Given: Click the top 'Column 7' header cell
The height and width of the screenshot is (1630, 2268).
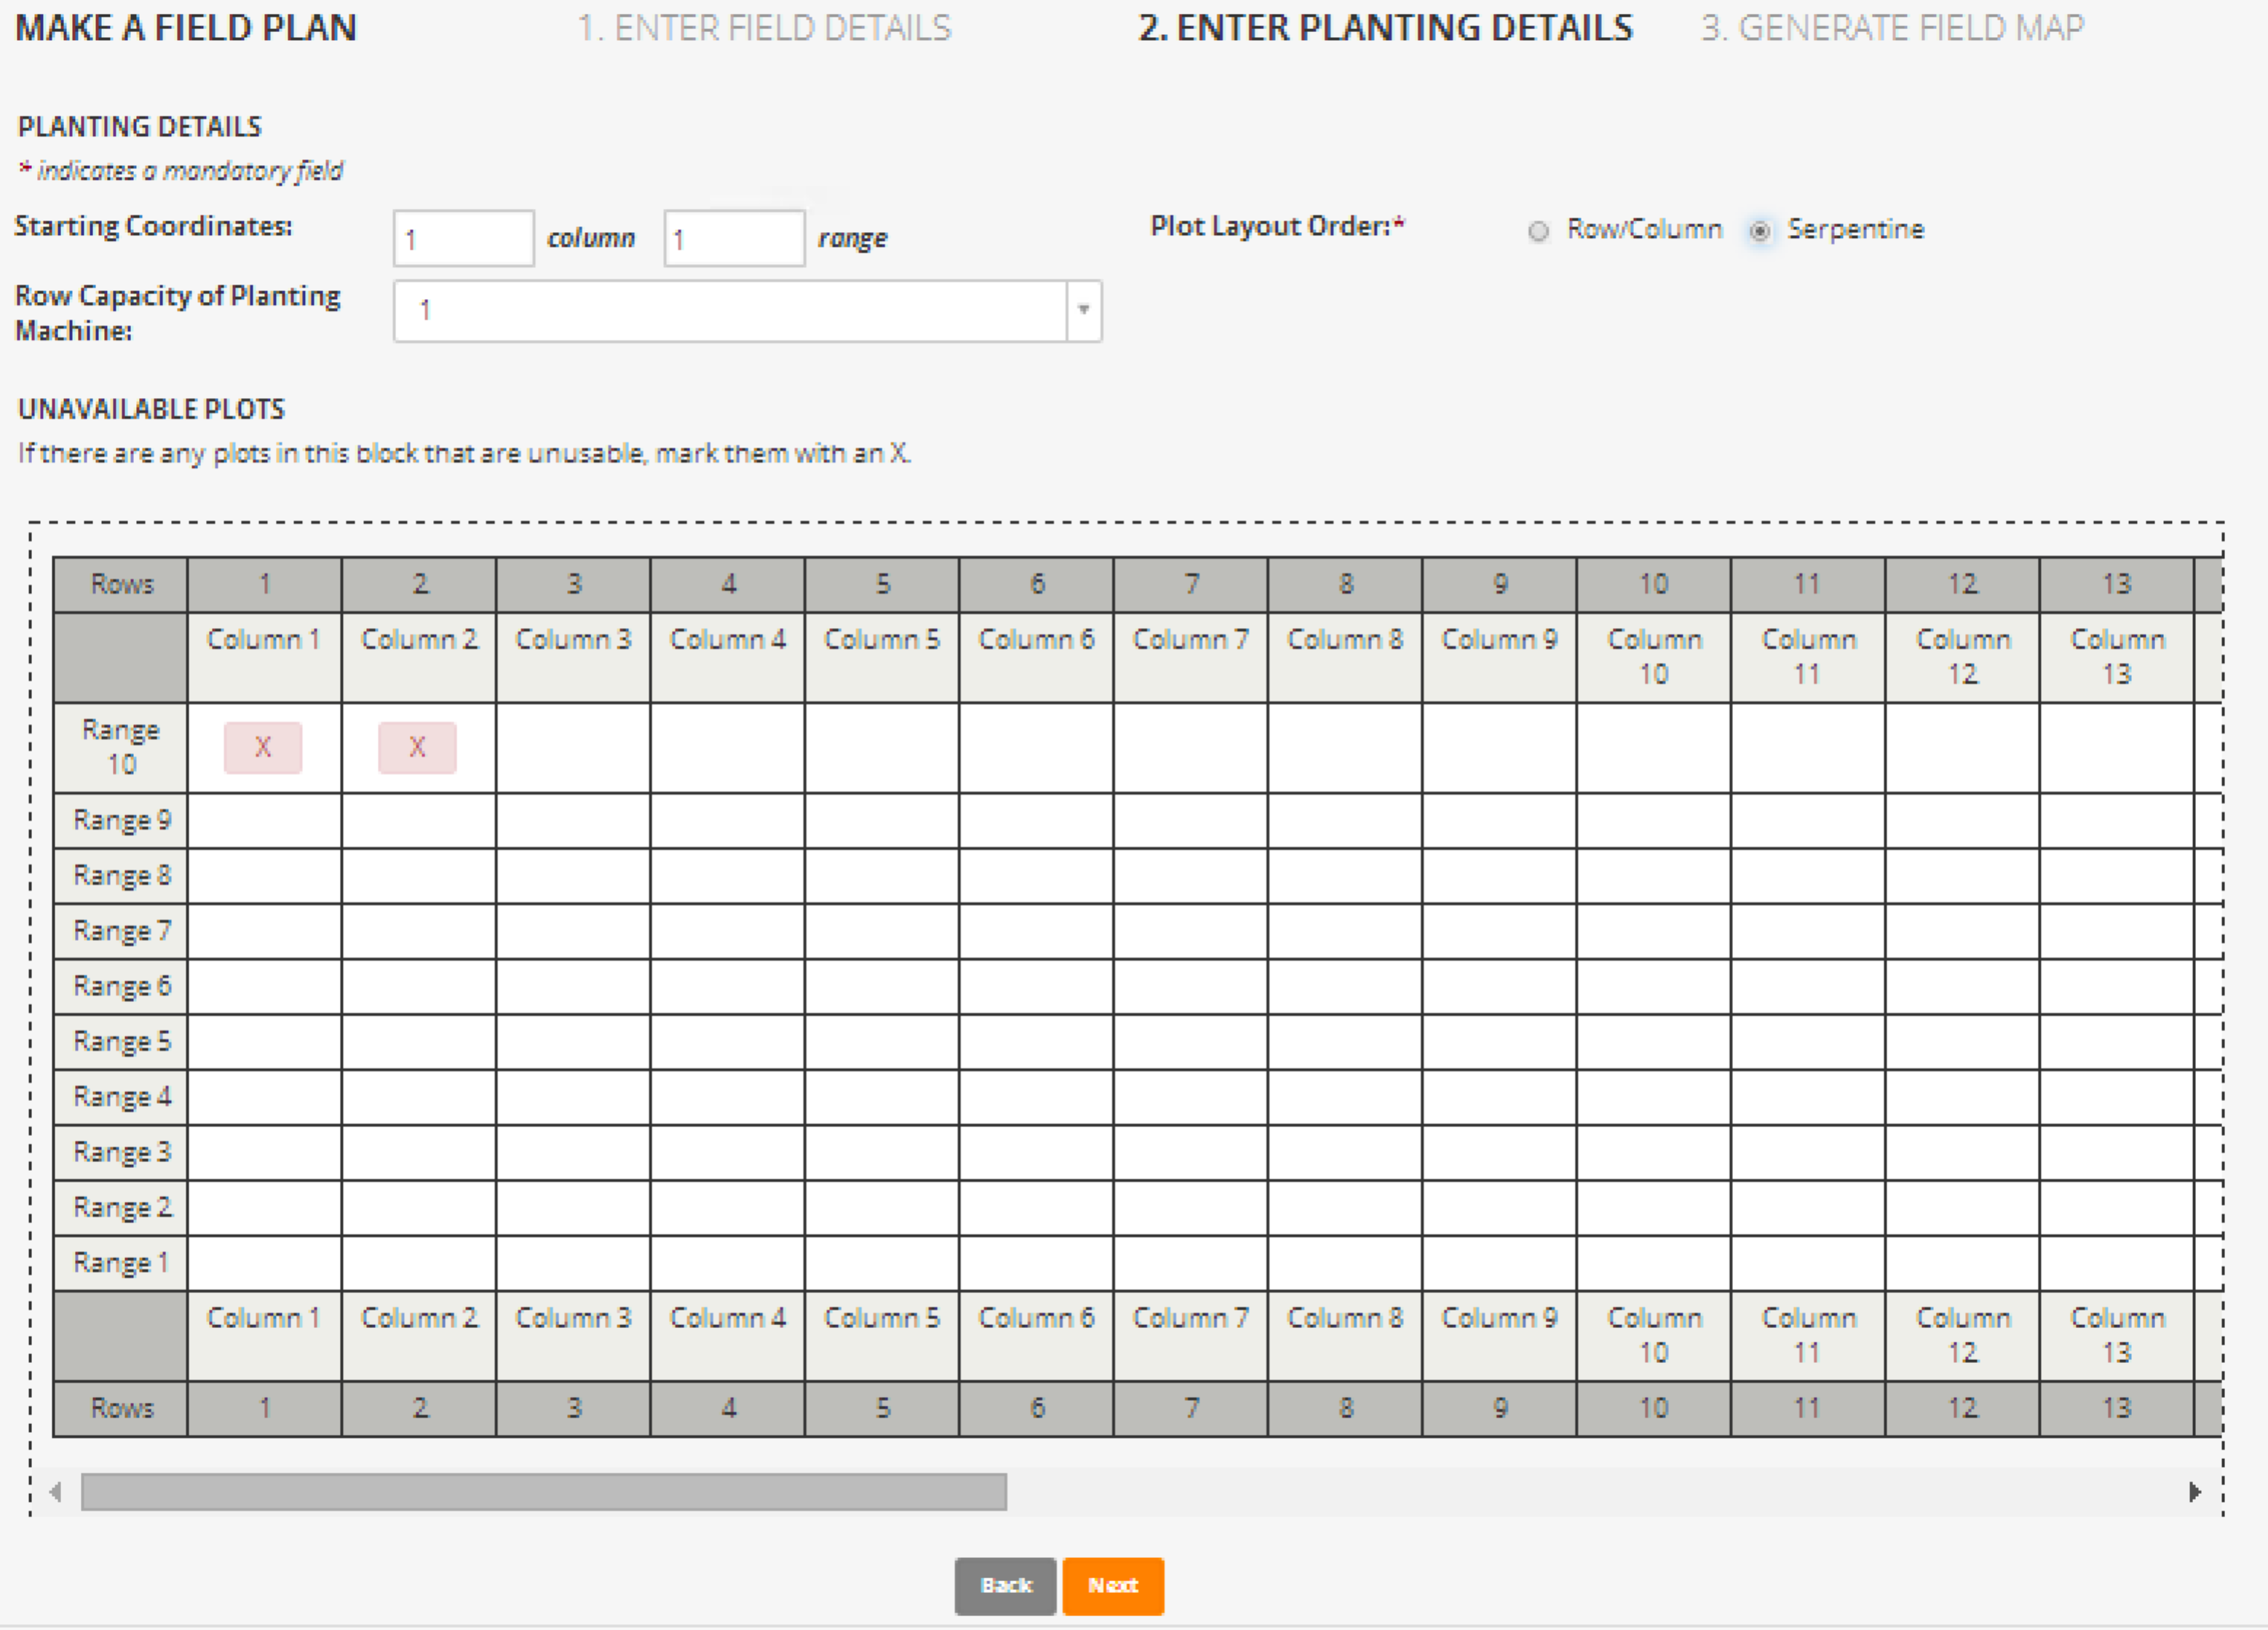Looking at the screenshot, I should point(1190,657).
